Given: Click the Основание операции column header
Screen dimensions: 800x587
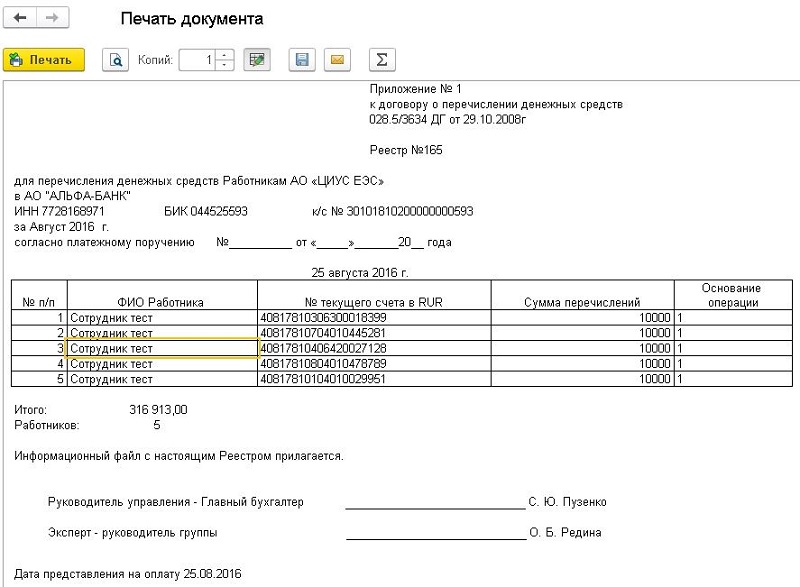Looking at the screenshot, I should pos(731,295).
